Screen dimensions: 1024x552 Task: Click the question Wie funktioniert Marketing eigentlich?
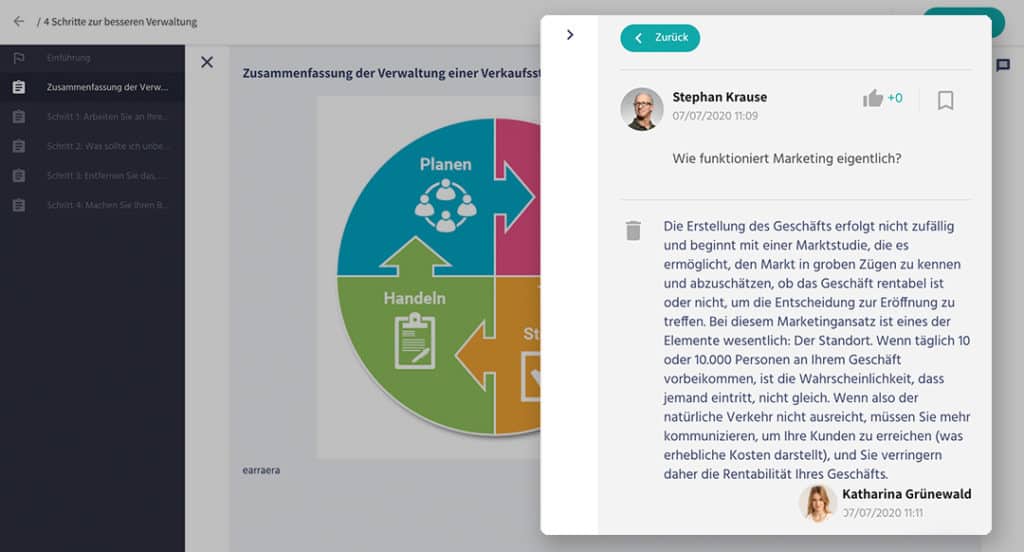click(x=787, y=158)
